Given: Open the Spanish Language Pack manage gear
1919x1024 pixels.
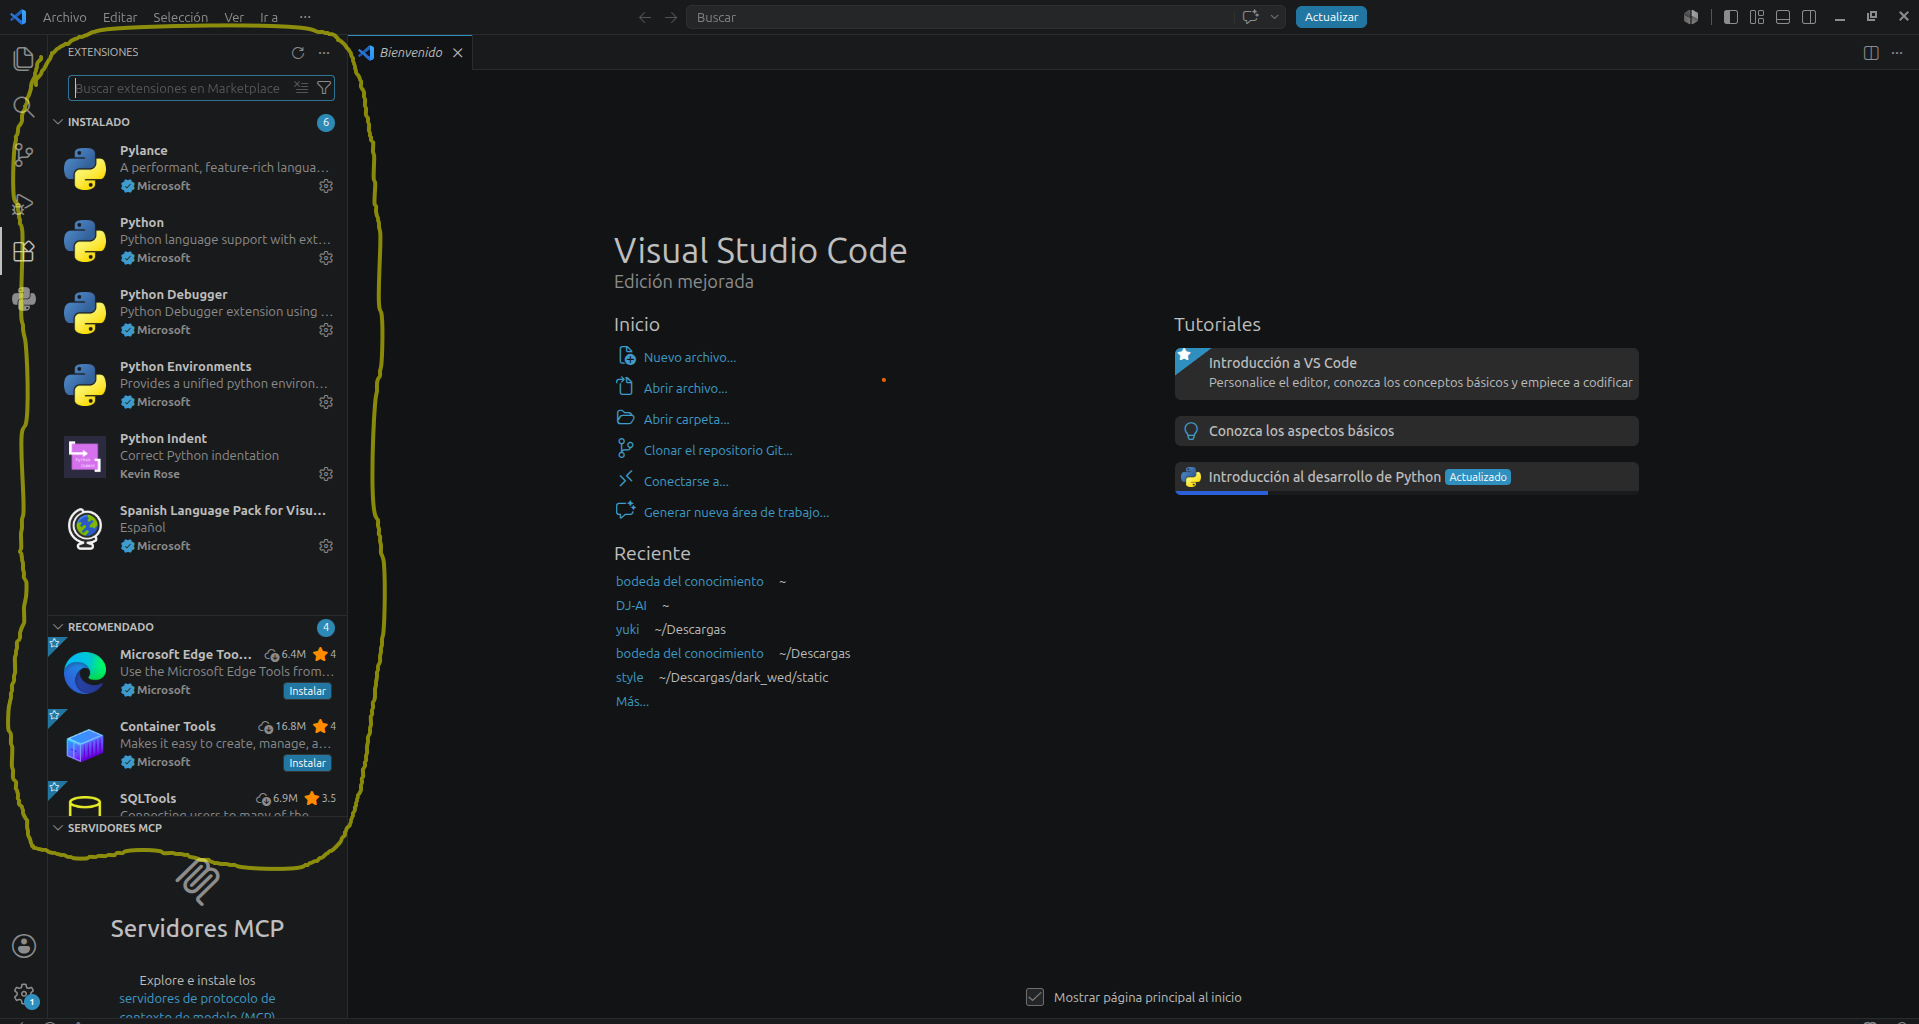Looking at the screenshot, I should [326, 546].
